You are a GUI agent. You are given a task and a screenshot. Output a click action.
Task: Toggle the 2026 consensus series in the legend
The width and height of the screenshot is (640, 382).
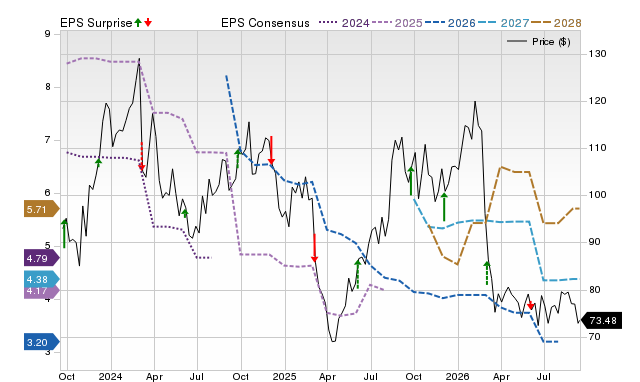[x=450, y=23]
